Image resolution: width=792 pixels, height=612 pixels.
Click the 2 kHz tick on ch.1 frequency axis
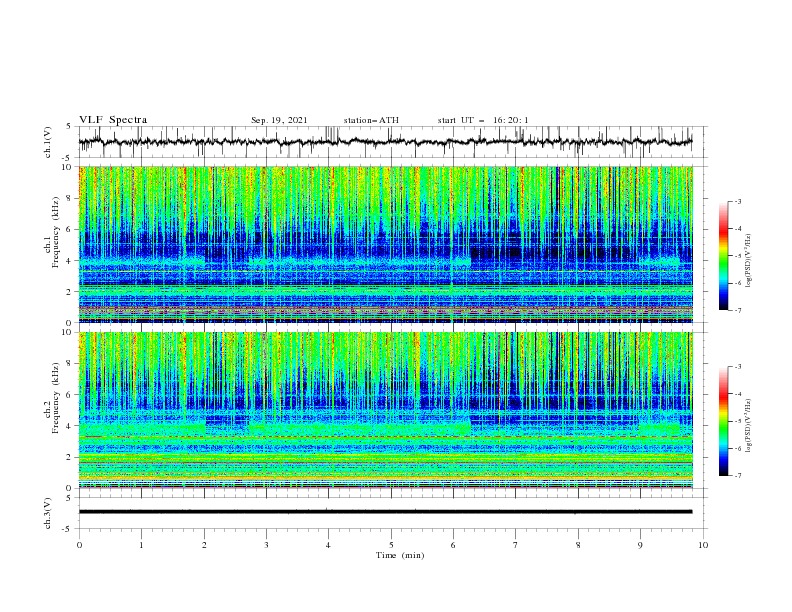pos(70,292)
